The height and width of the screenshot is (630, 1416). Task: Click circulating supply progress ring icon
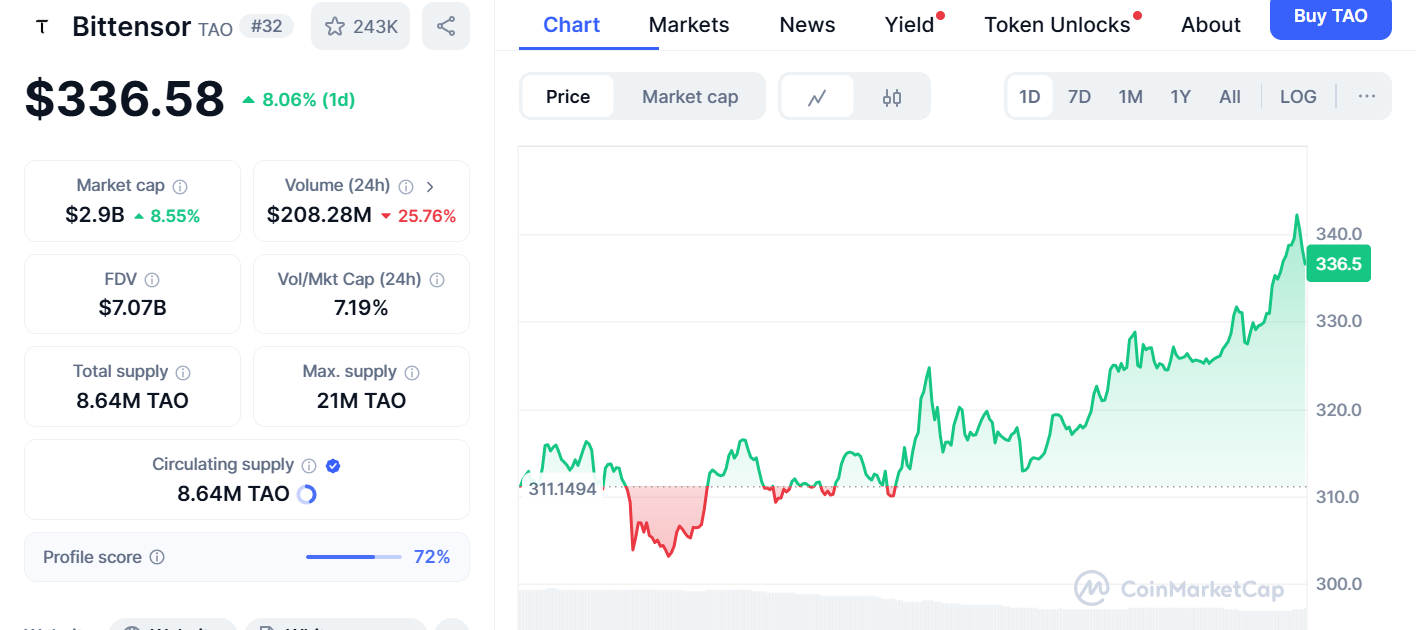click(x=307, y=494)
